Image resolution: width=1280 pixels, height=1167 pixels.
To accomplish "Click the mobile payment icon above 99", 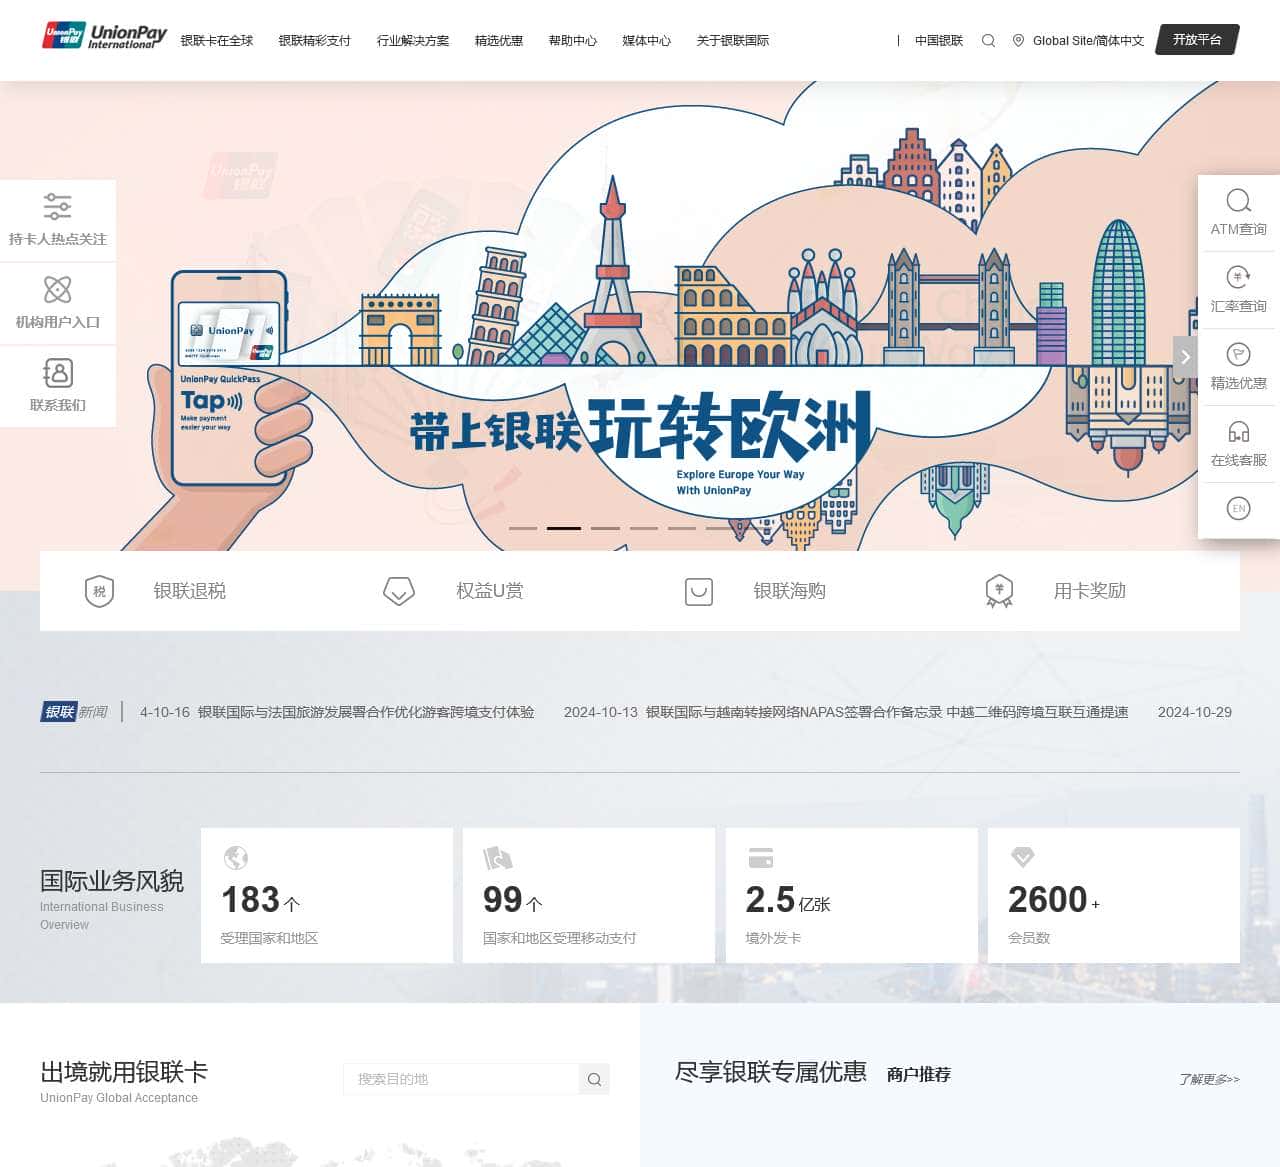I will click(497, 858).
